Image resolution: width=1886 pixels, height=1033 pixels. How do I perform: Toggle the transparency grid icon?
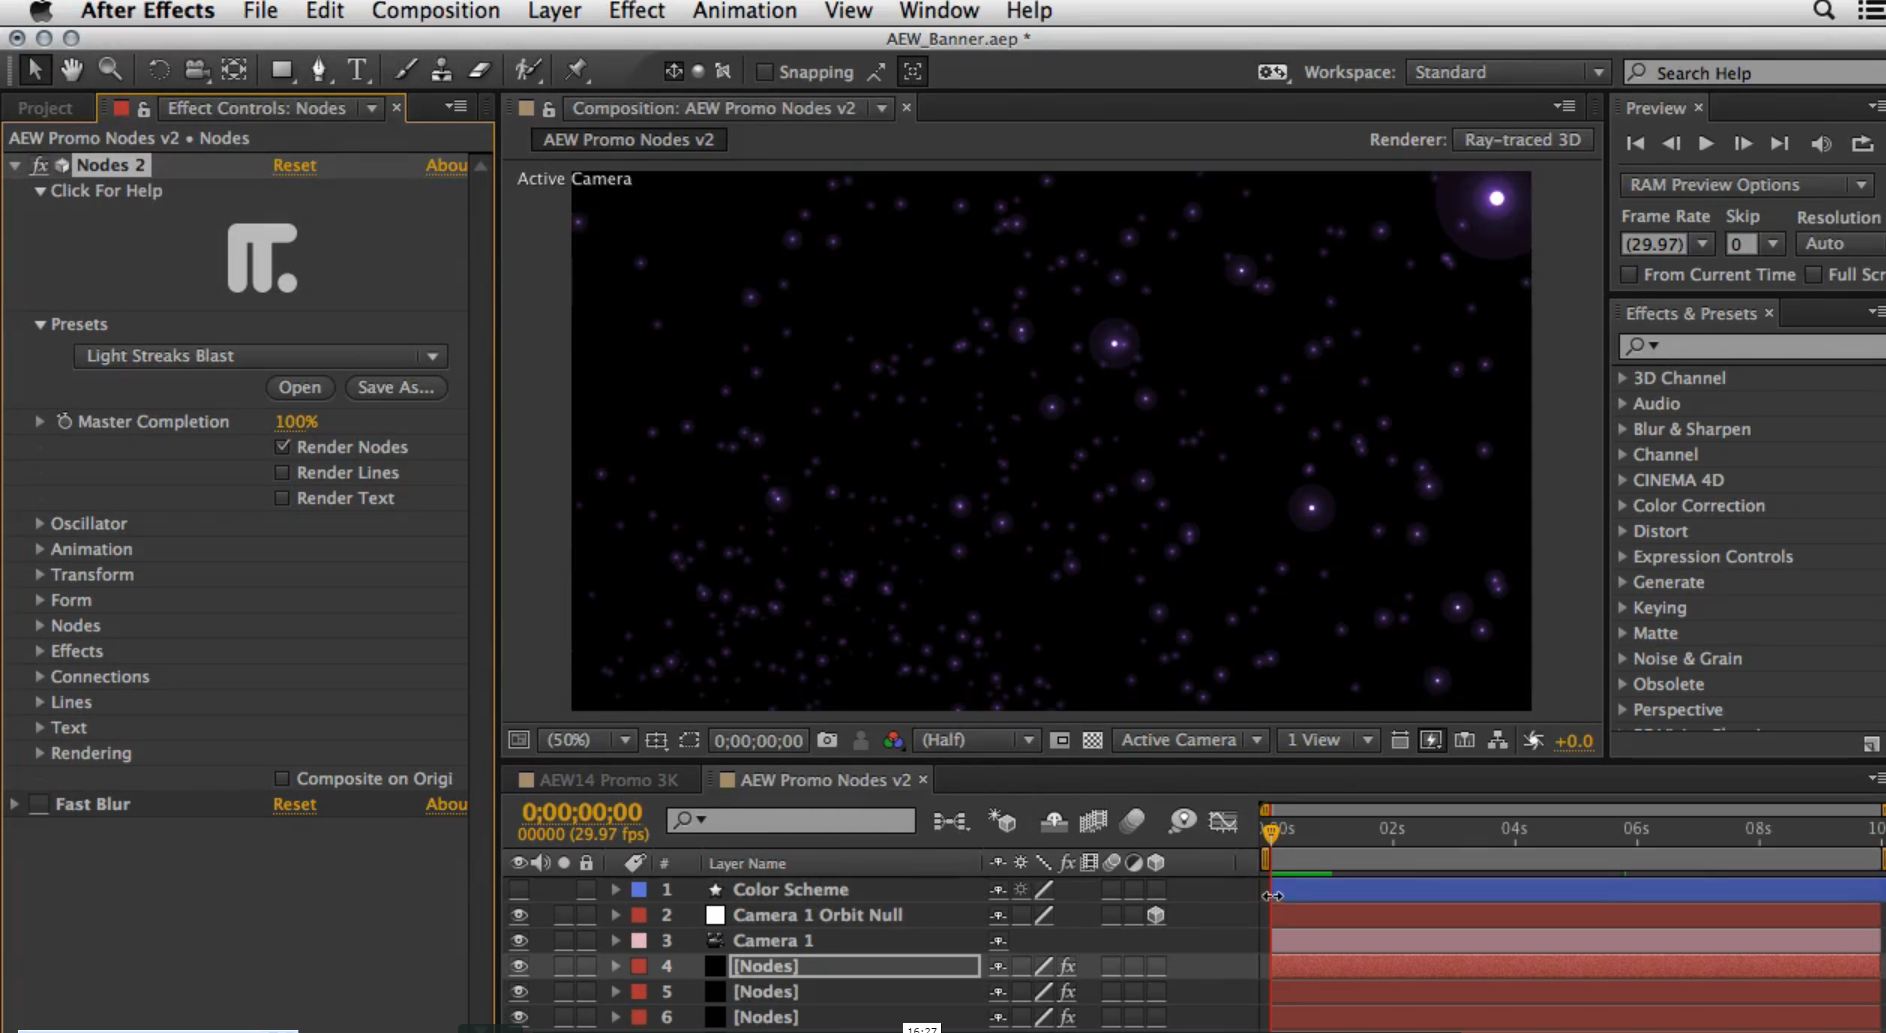(x=1093, y=740)
